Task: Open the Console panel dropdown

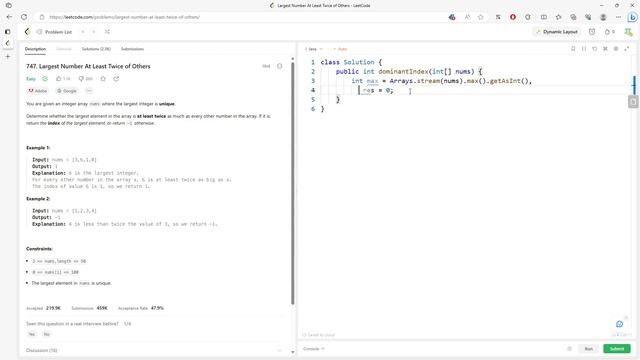Action: click(313, 349)
